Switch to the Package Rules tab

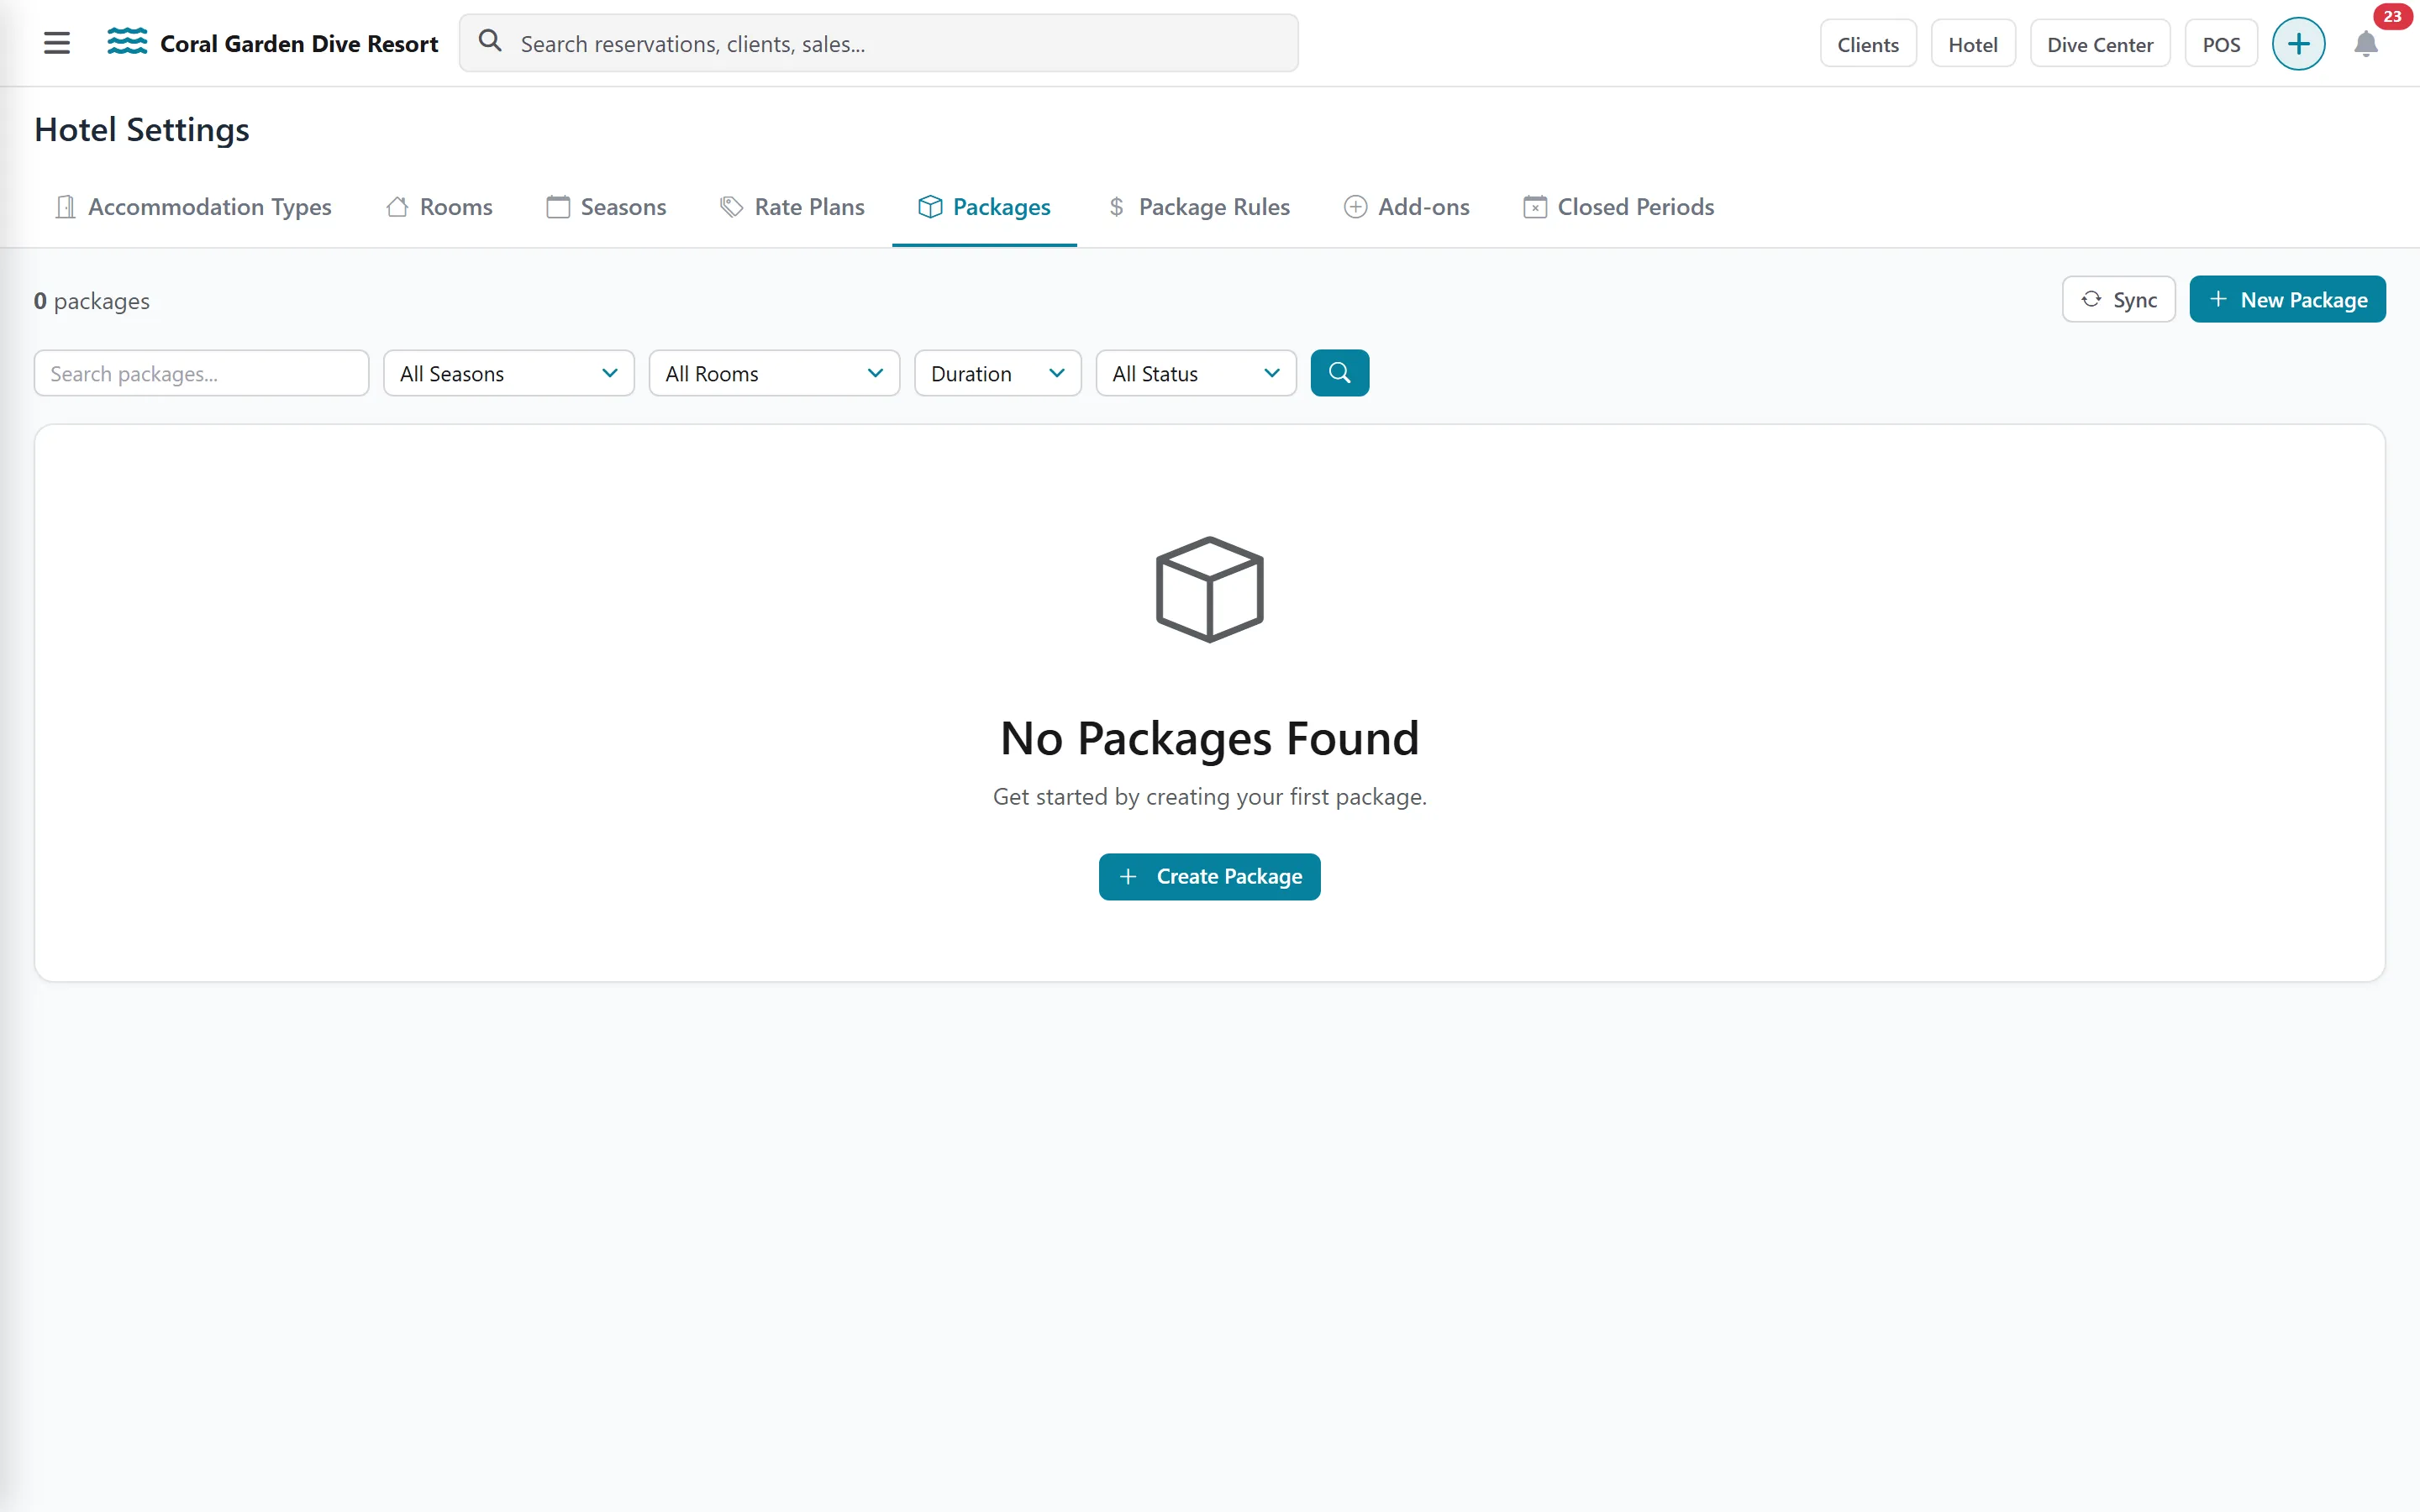tap(1198, 207)
